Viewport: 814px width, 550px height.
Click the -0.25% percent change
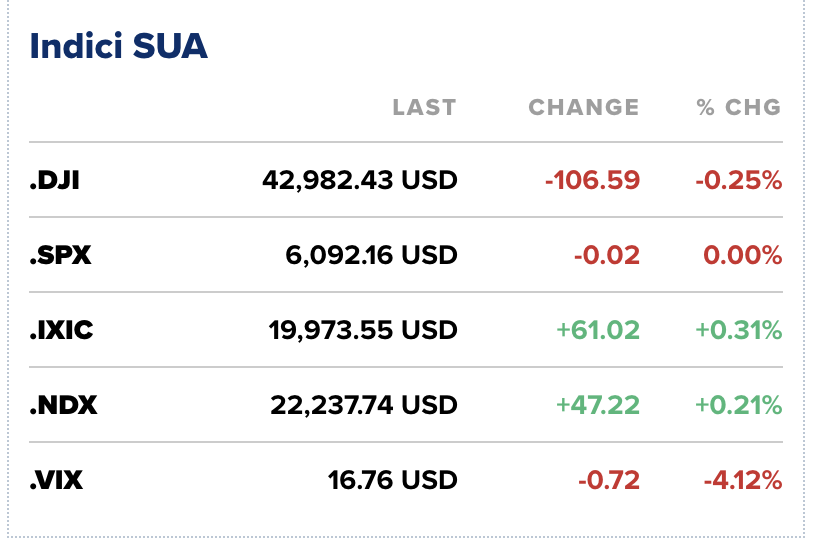[739, 181]
